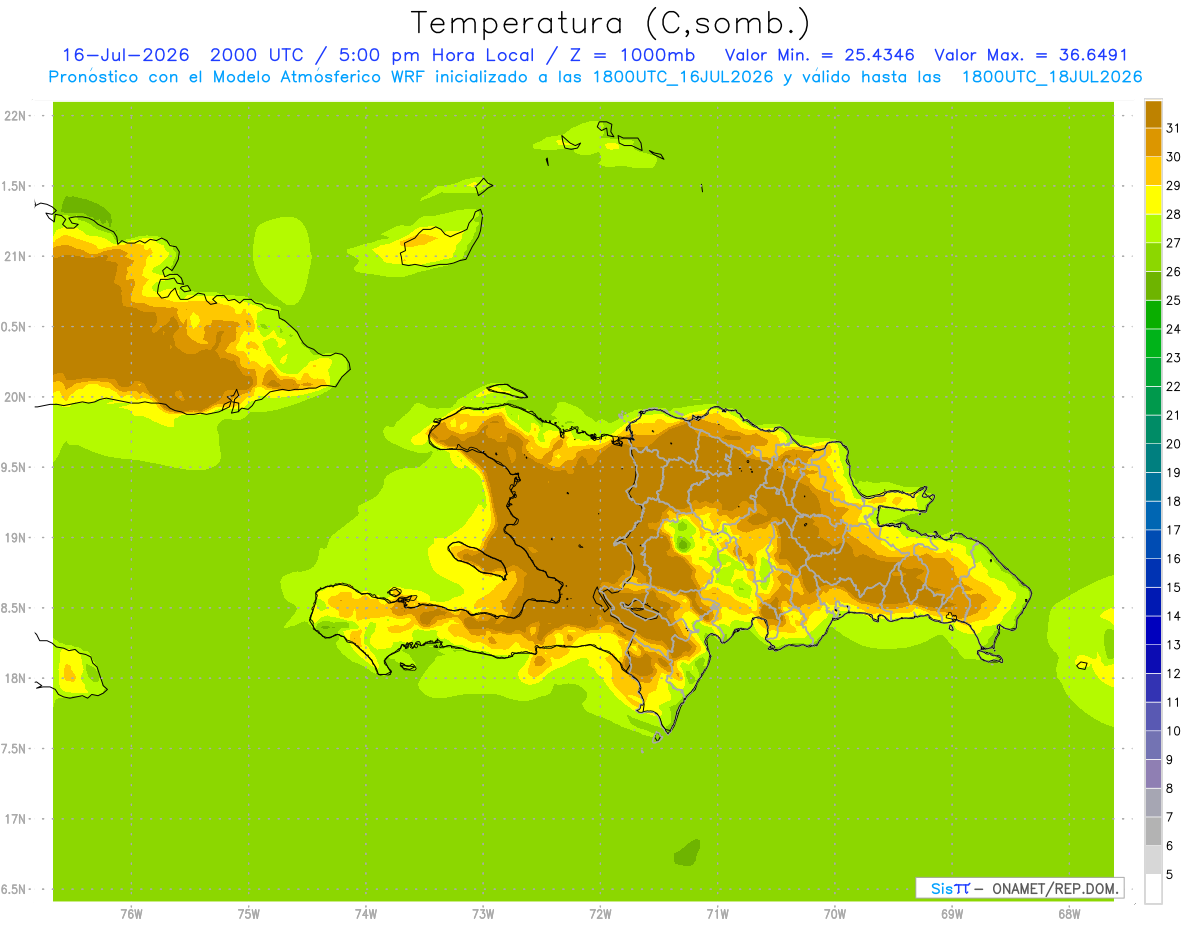
Task: Click the colorbar value label "14"
Action: [x=1173, y=616]
